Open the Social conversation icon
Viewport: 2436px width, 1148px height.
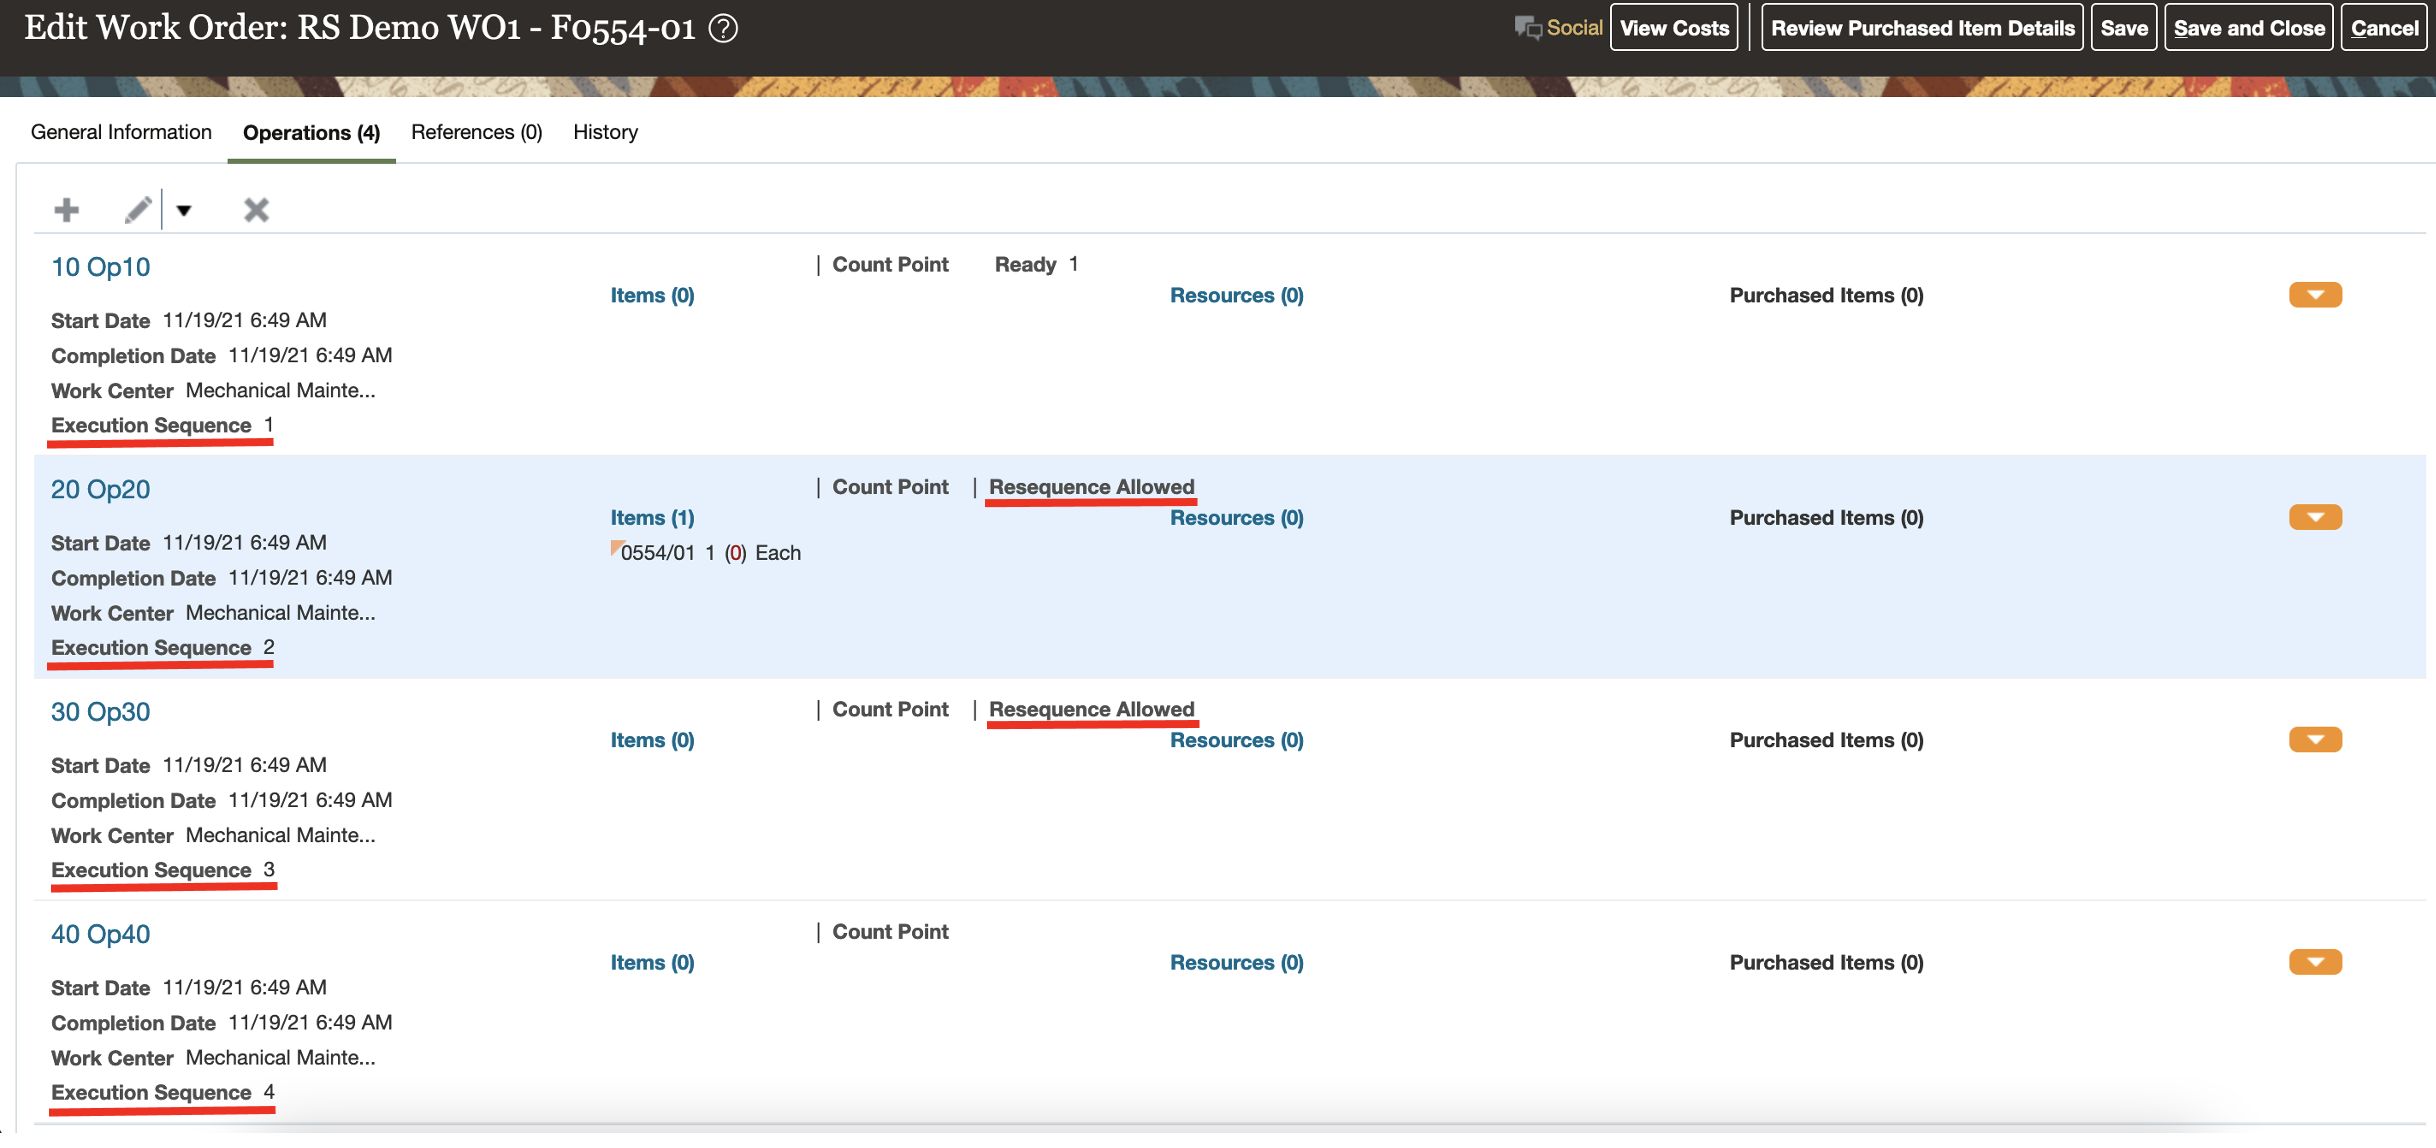pos(1527,28)
